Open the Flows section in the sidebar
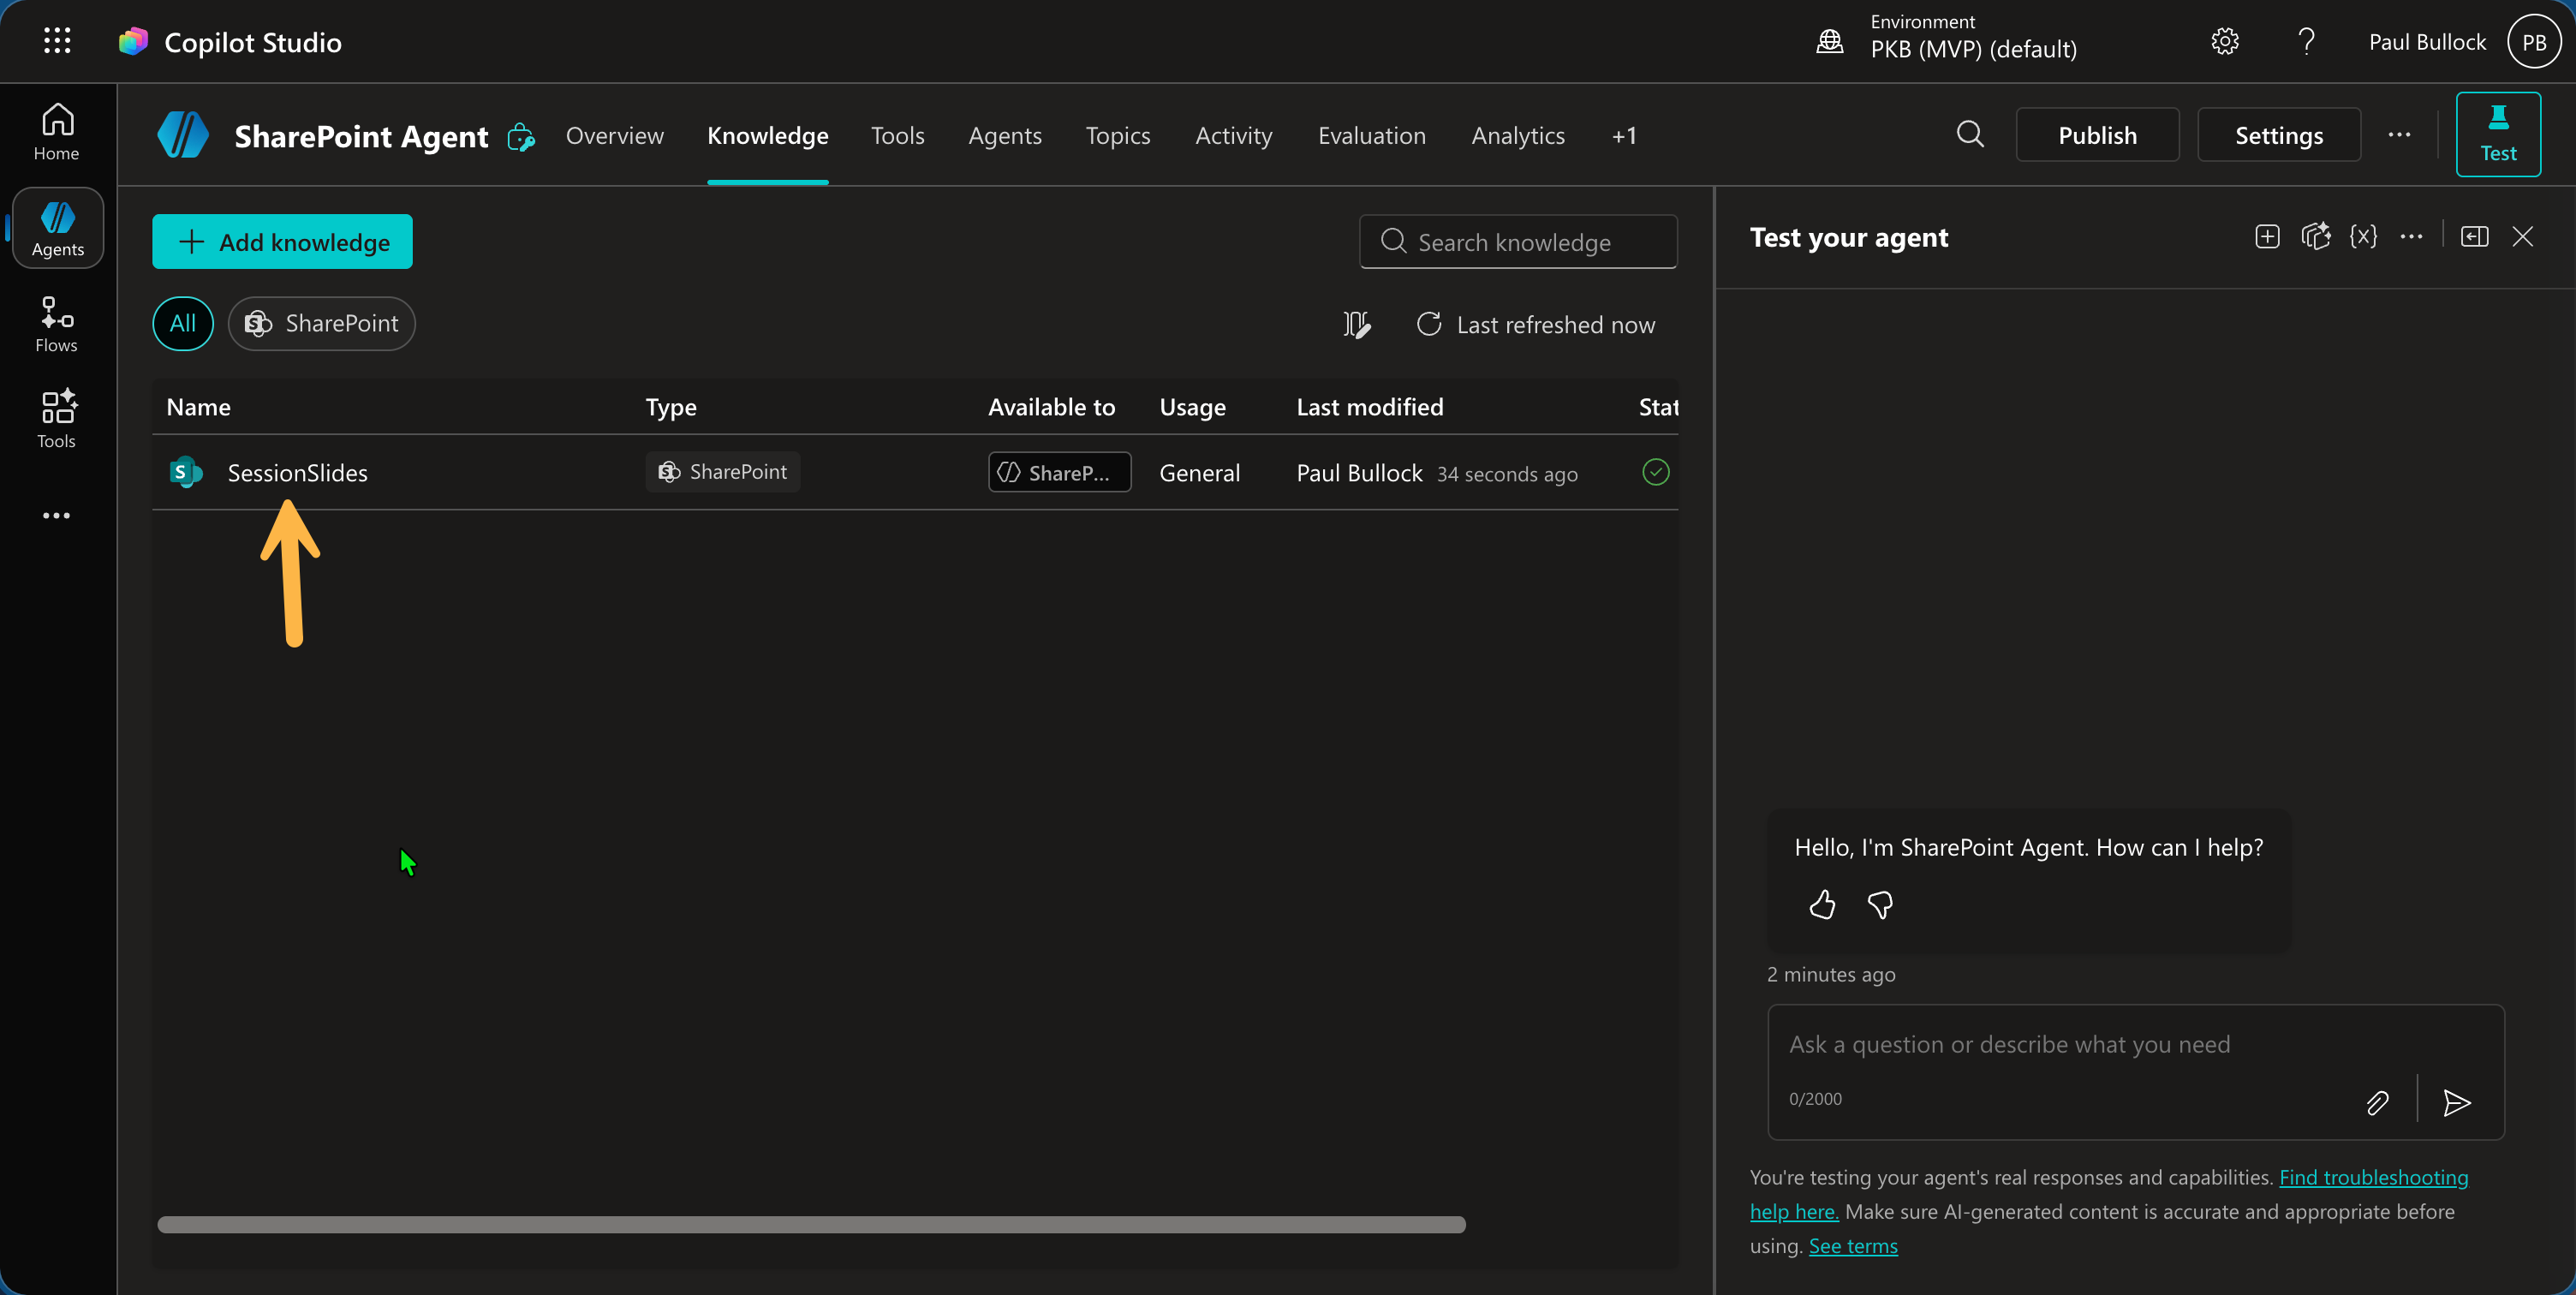The image size is (2576, 1295). [x=56, y=323]
